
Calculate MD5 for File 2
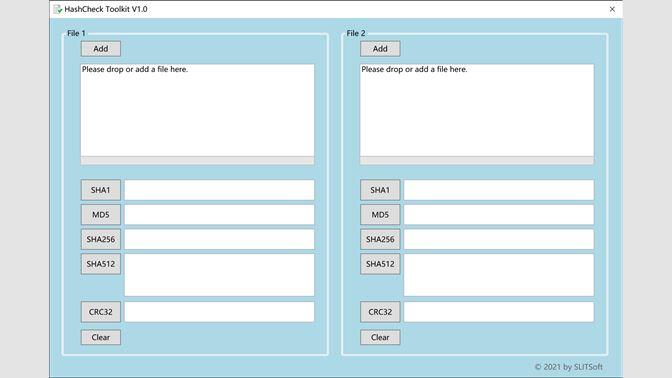pyautogui.click(x=380, y=215)
